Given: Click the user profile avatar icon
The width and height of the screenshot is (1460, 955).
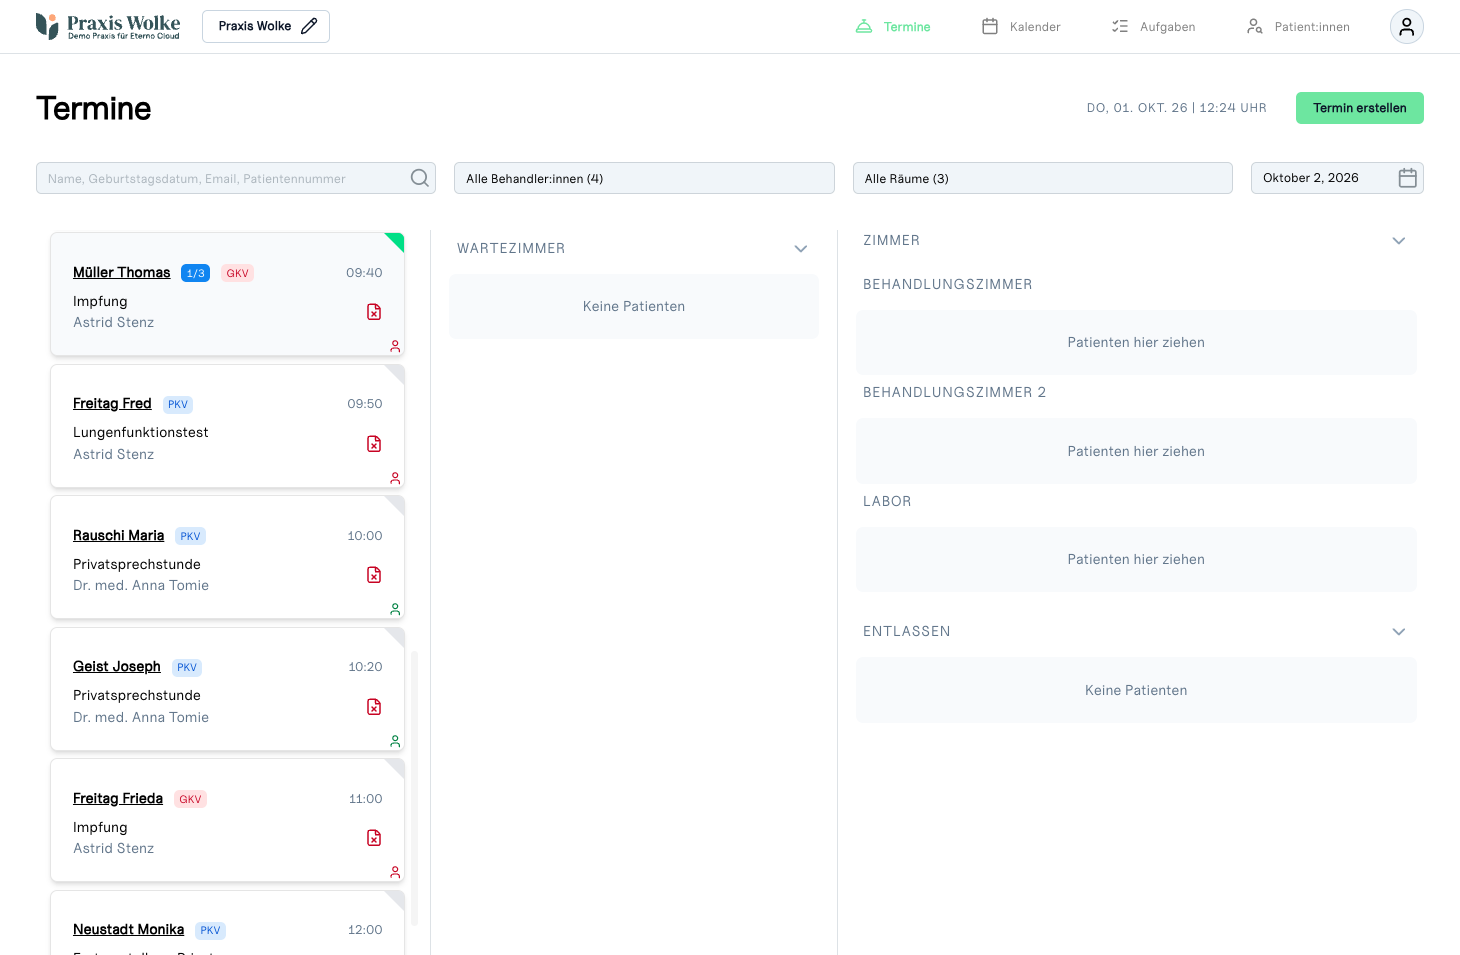Looking at the screenshot, I should [1406, 27].
